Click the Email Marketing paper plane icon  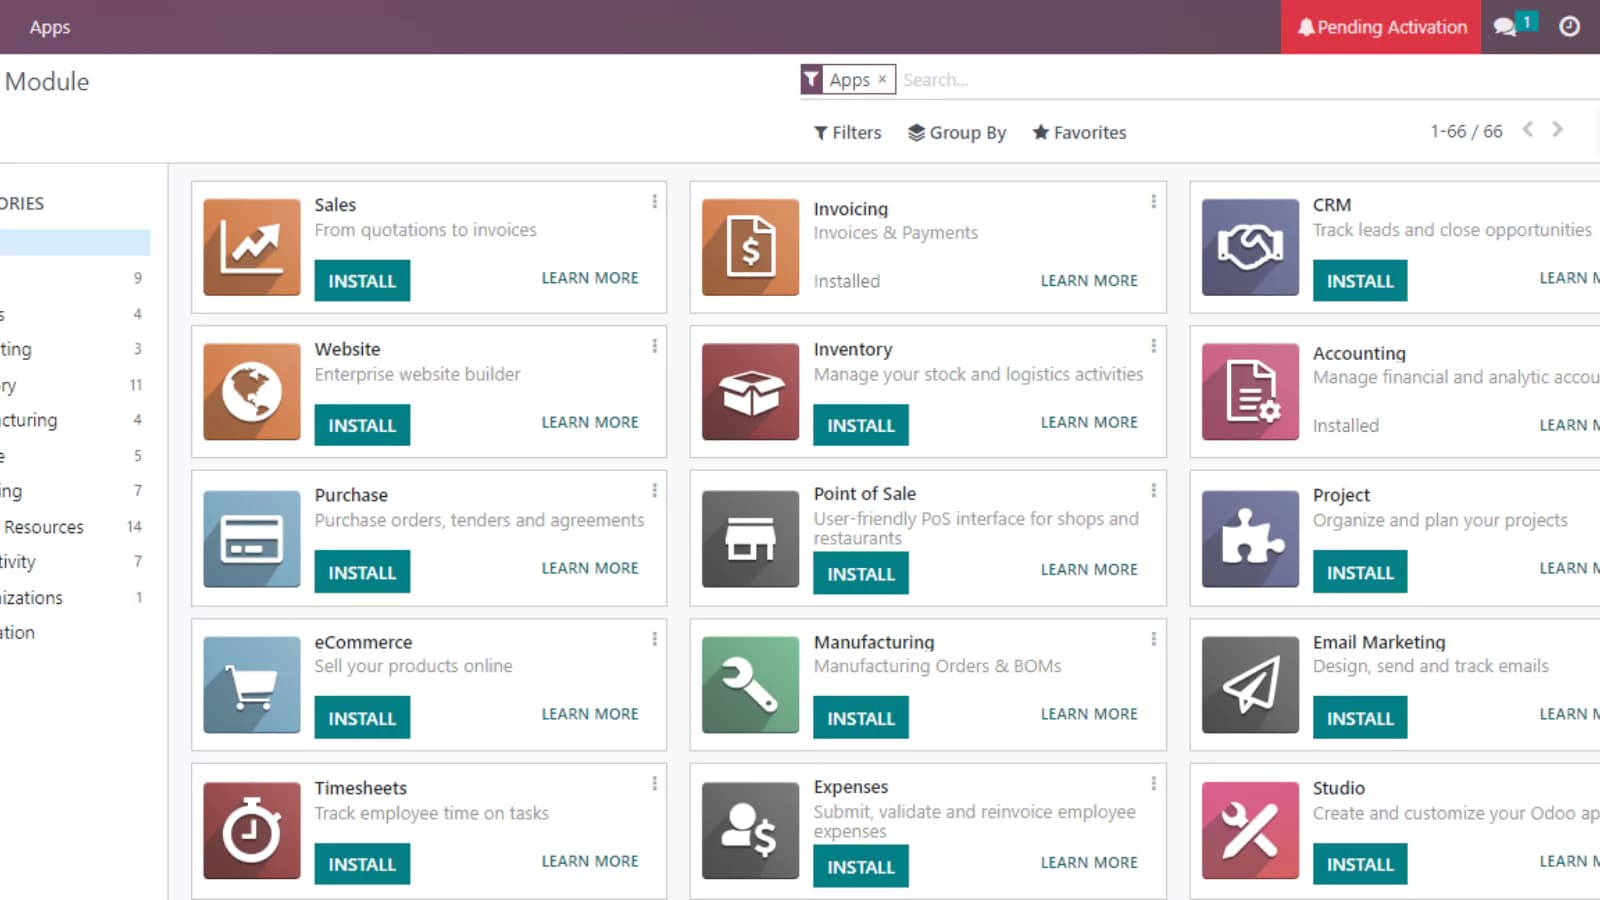[x=1250, y=685]
